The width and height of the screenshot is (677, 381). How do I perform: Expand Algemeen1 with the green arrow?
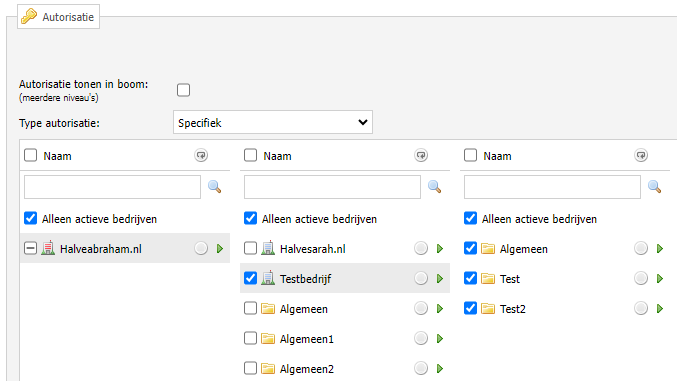(x=440, y=339)
